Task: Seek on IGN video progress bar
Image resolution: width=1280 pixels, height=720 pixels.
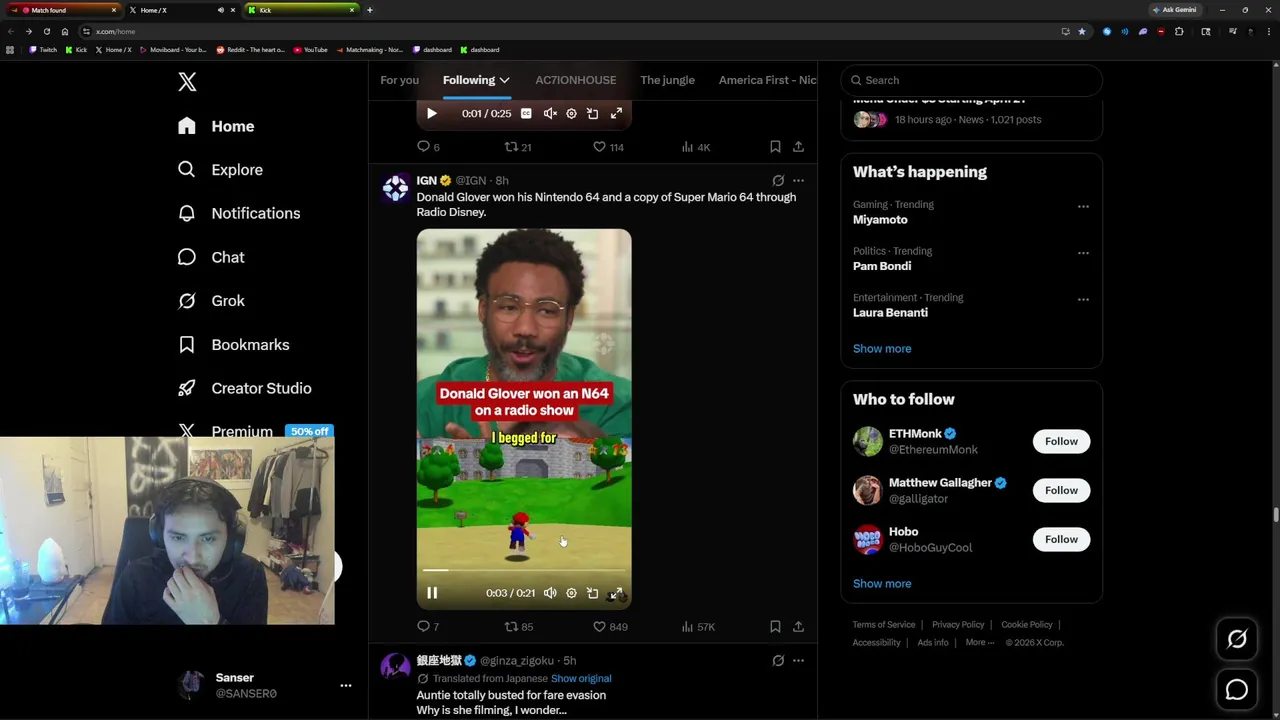Action: tap(524, 571)
